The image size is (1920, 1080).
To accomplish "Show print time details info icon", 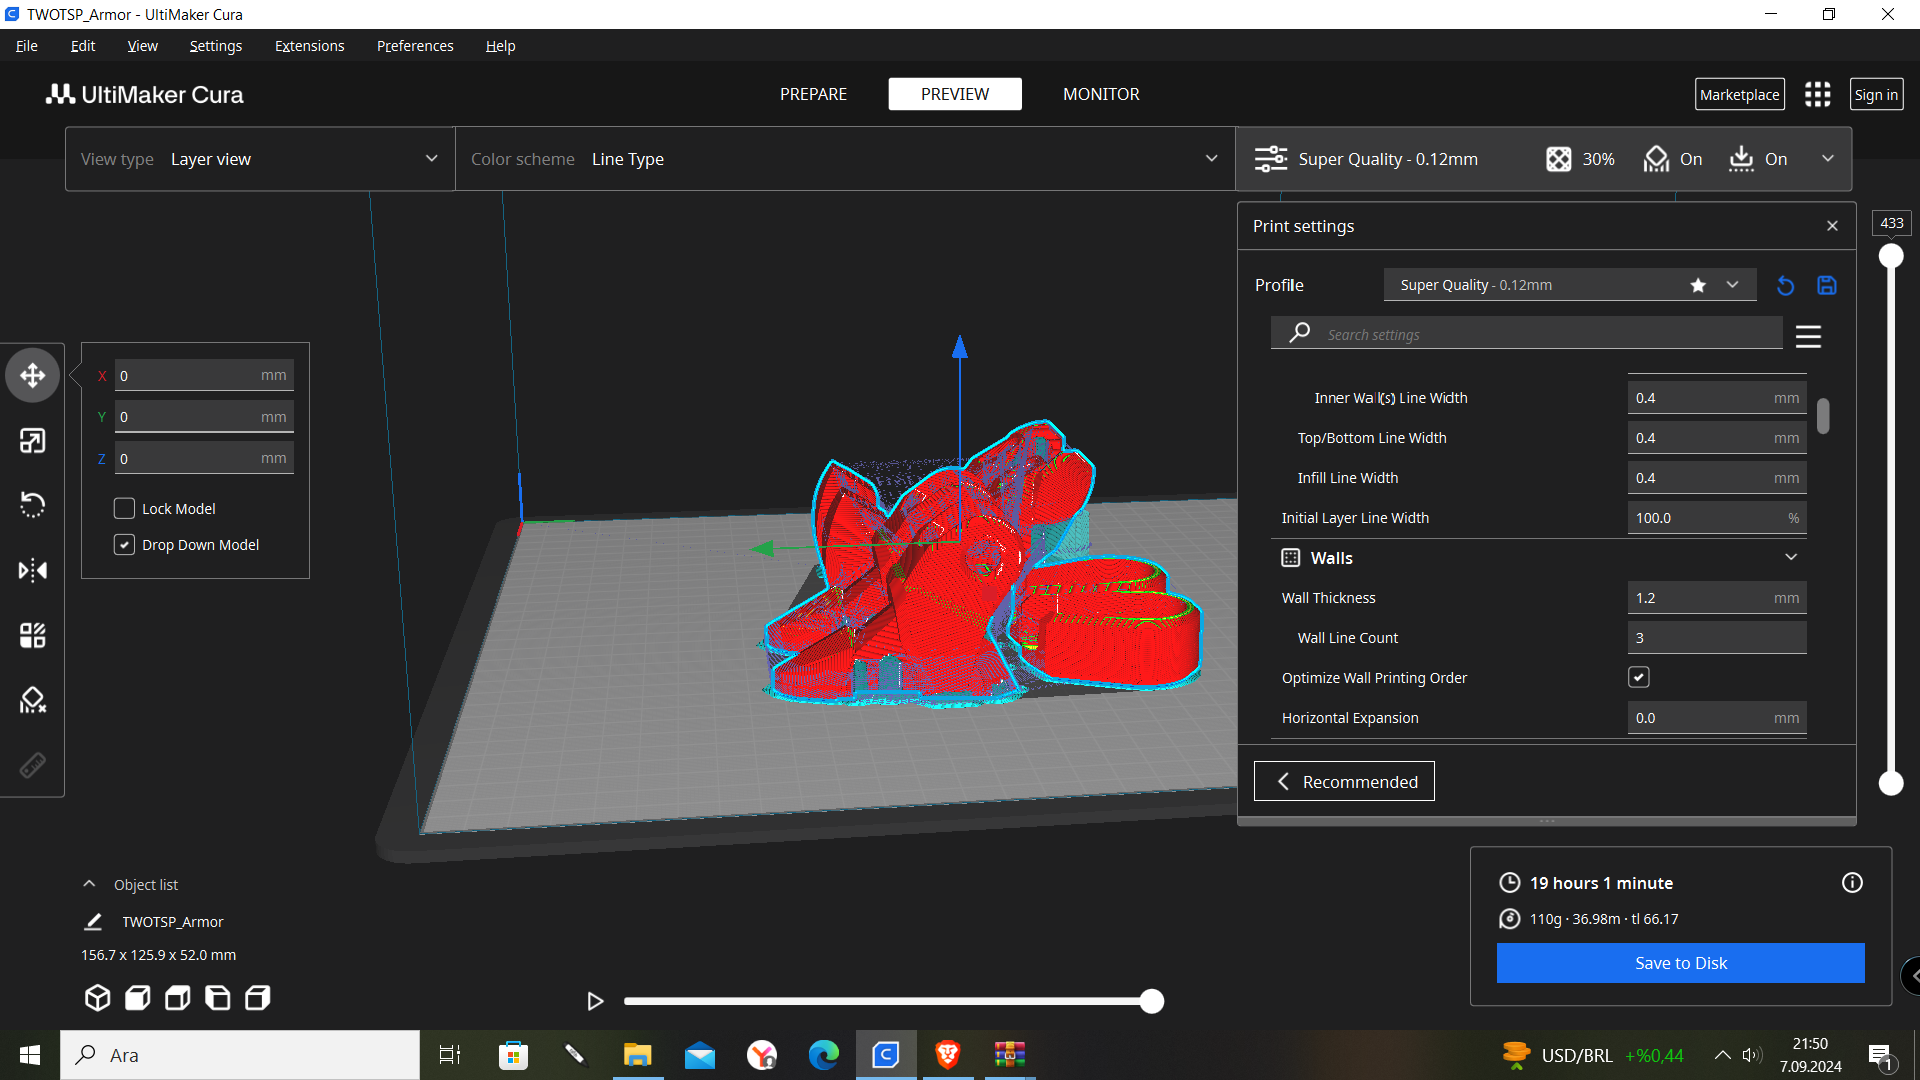I will coord(1852,883).
